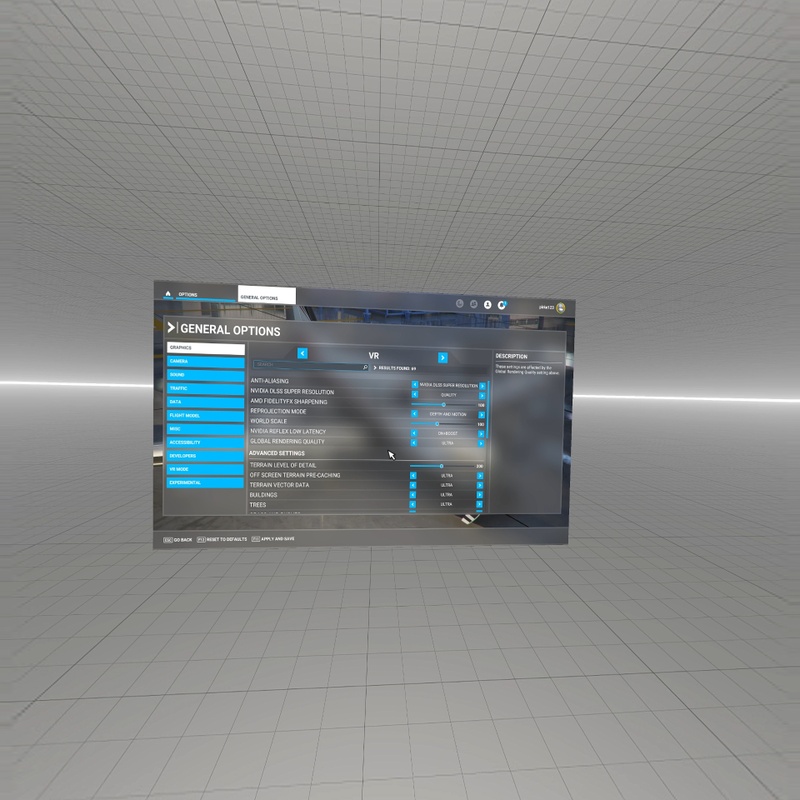Screen dimensions: 800x800
Task: Click the round user avatar beside the username
Action: pyautogui.click(x=561, y=308)
